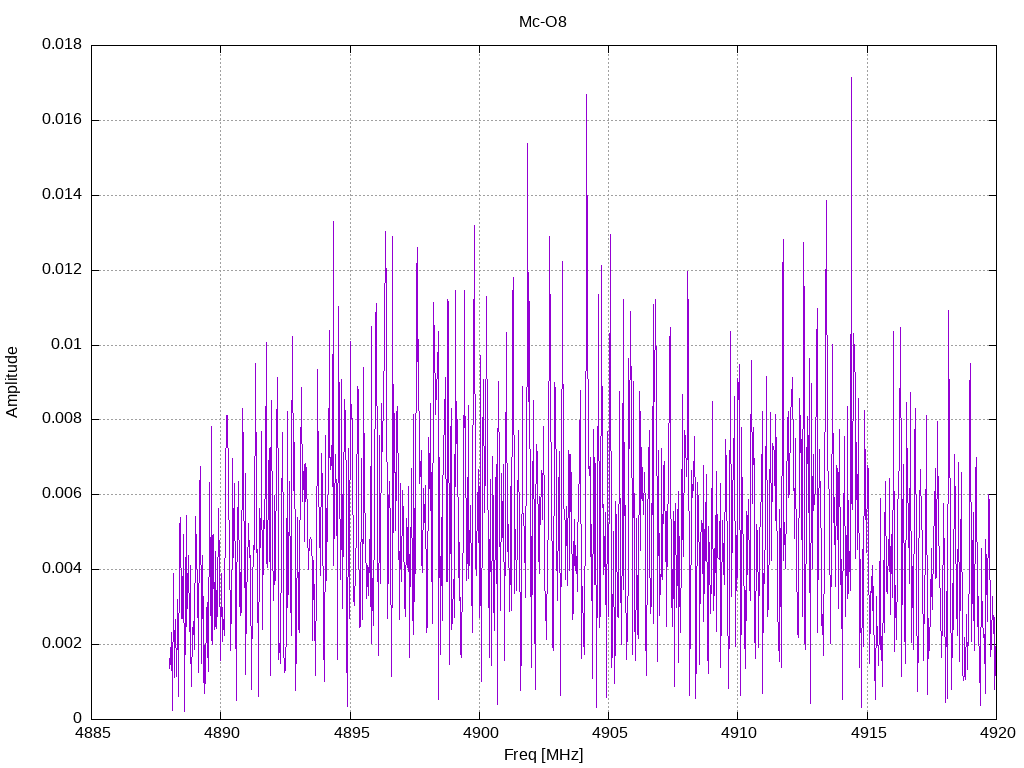Click the 4900 x-axis tick label
The width and height of the screenshot is (1024, 768).
480,733
